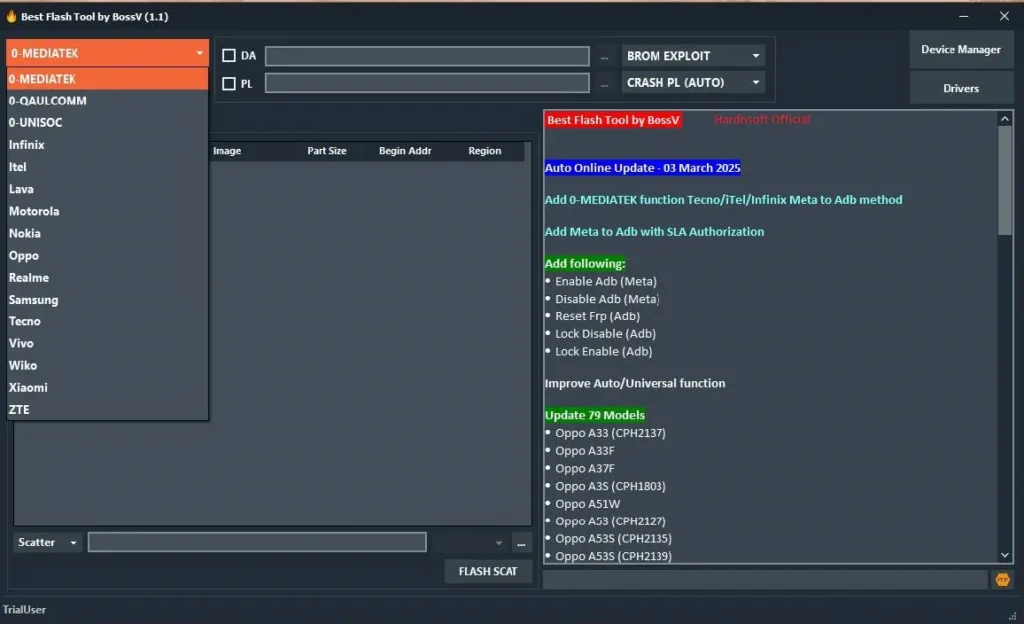Click the Hardnsoft Official text in log

(762, 119)
